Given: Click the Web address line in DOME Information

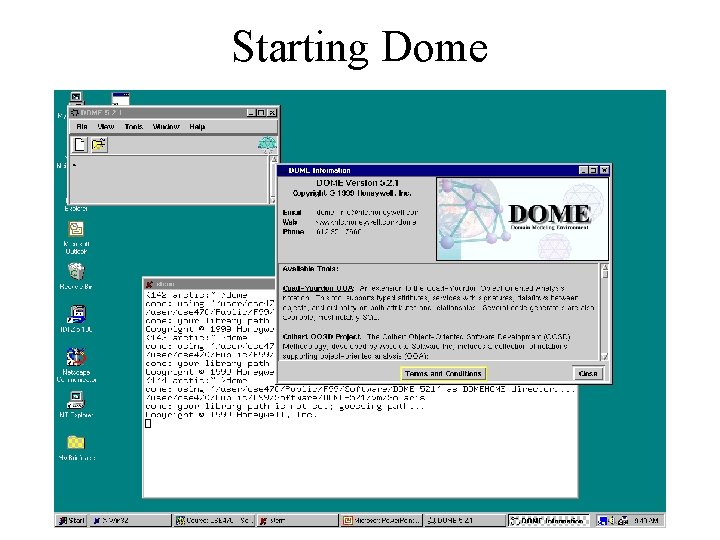Looking at the screenshot, I should pos(349,222).
